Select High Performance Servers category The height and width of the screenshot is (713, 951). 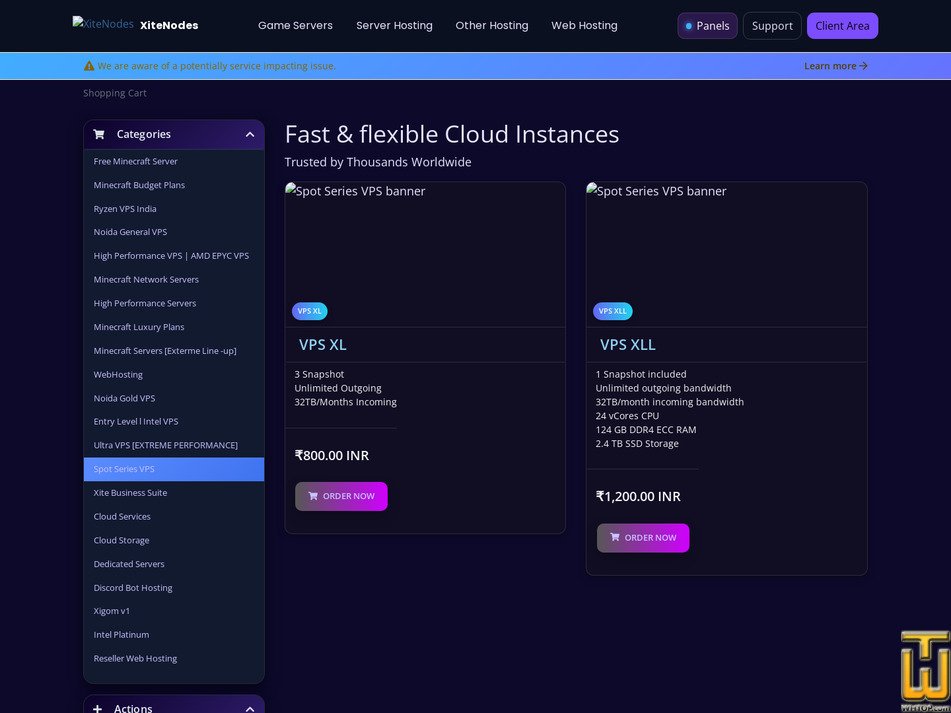pos(173,303)
